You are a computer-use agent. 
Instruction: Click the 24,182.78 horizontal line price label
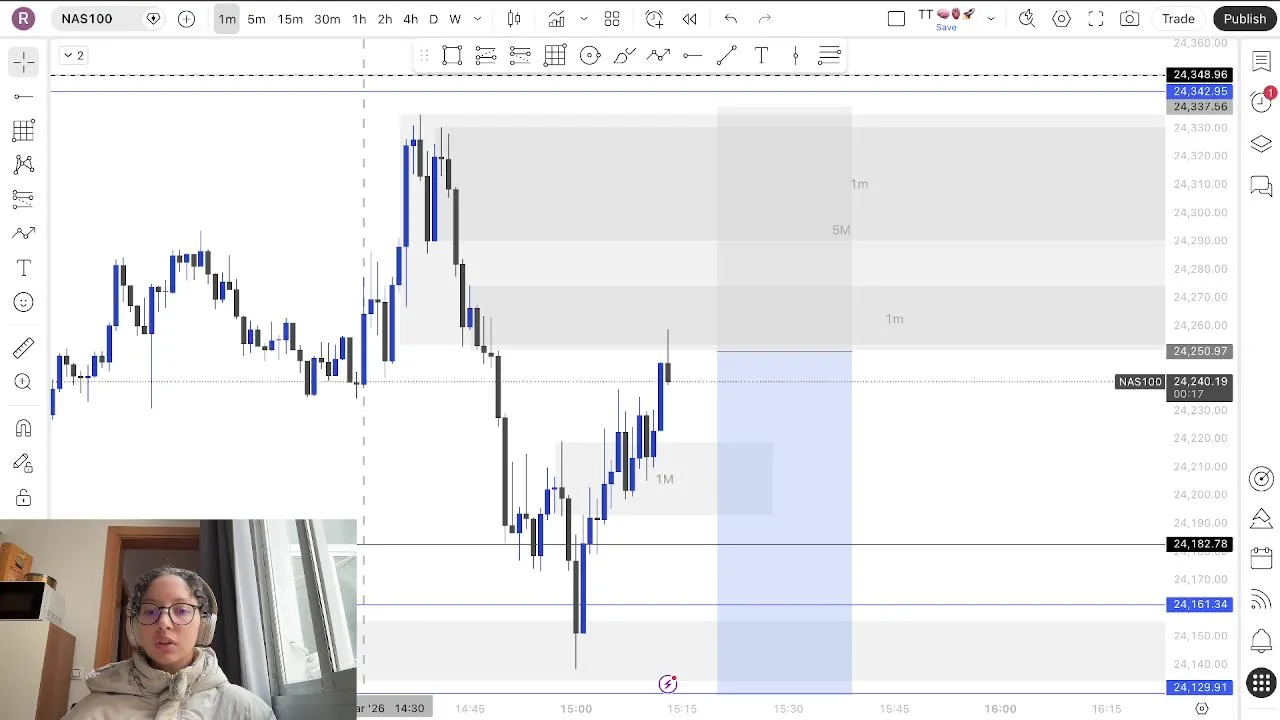tap(1199, 544)
